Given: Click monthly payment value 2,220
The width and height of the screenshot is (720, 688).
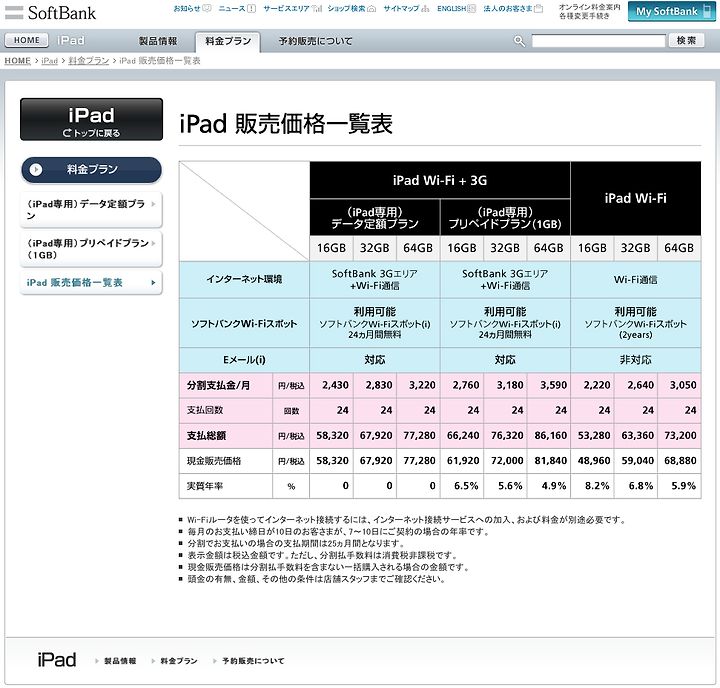Looking at the screenshot, I should point(597,385).
